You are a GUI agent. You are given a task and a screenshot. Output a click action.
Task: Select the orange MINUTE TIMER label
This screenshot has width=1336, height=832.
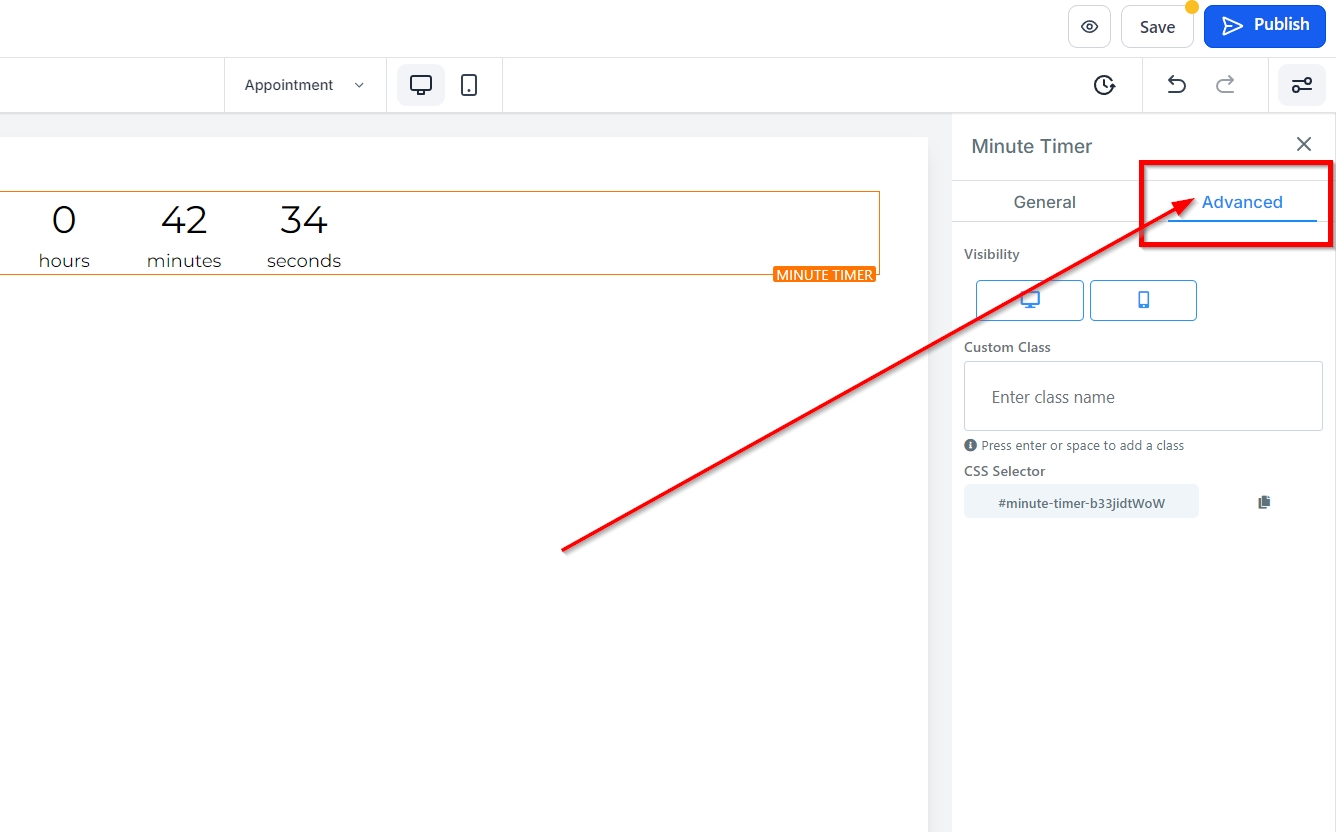click(x=824, y=275)
